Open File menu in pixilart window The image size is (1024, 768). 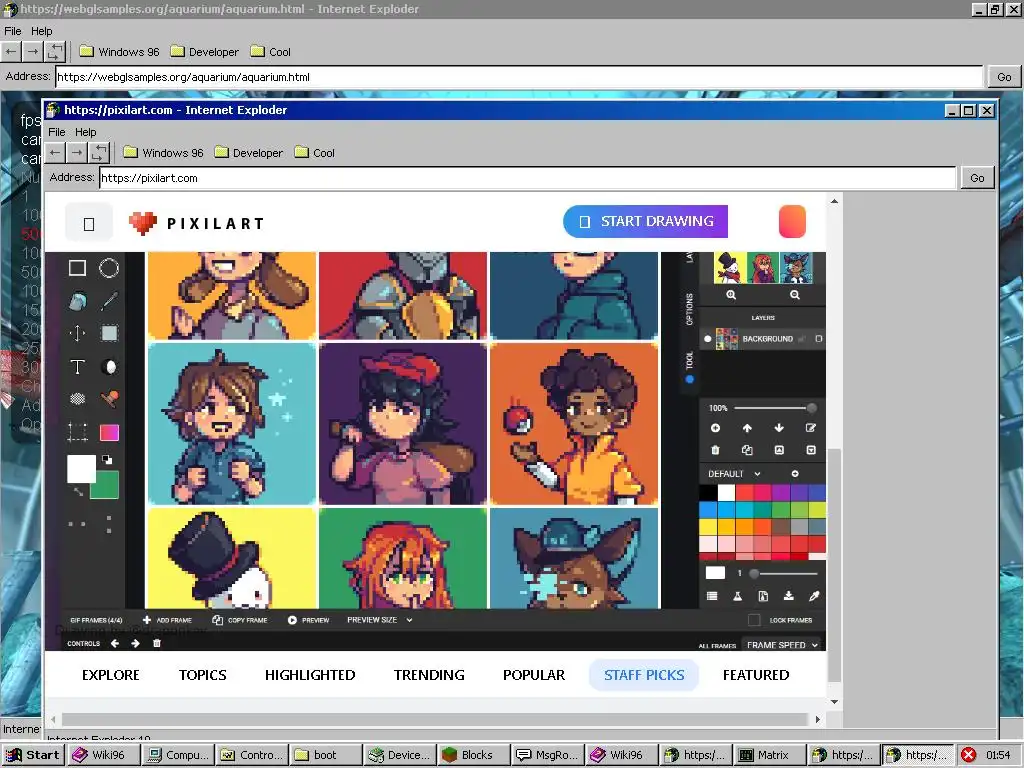(57, 132)
